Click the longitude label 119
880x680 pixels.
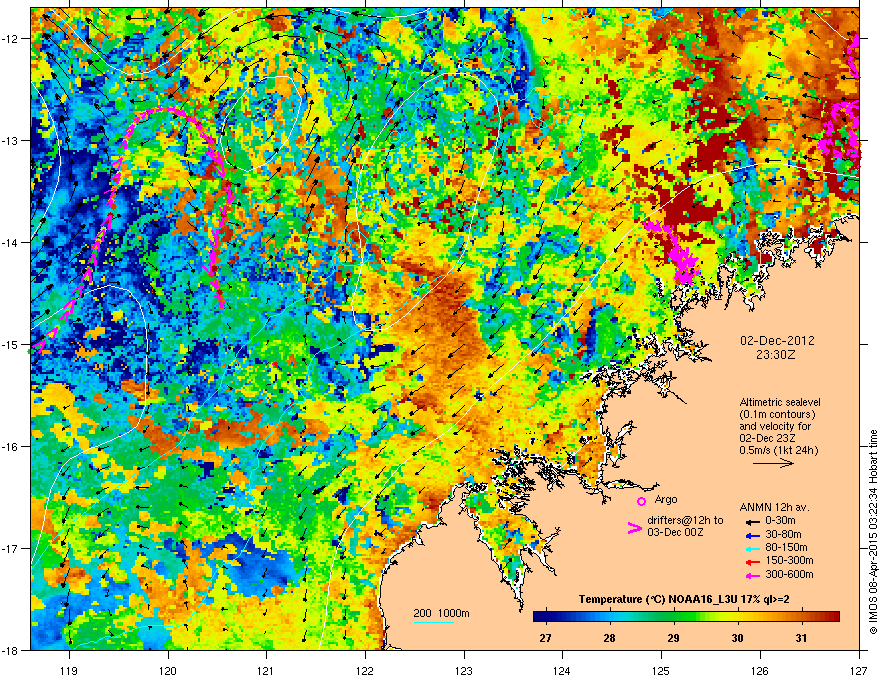69,671
